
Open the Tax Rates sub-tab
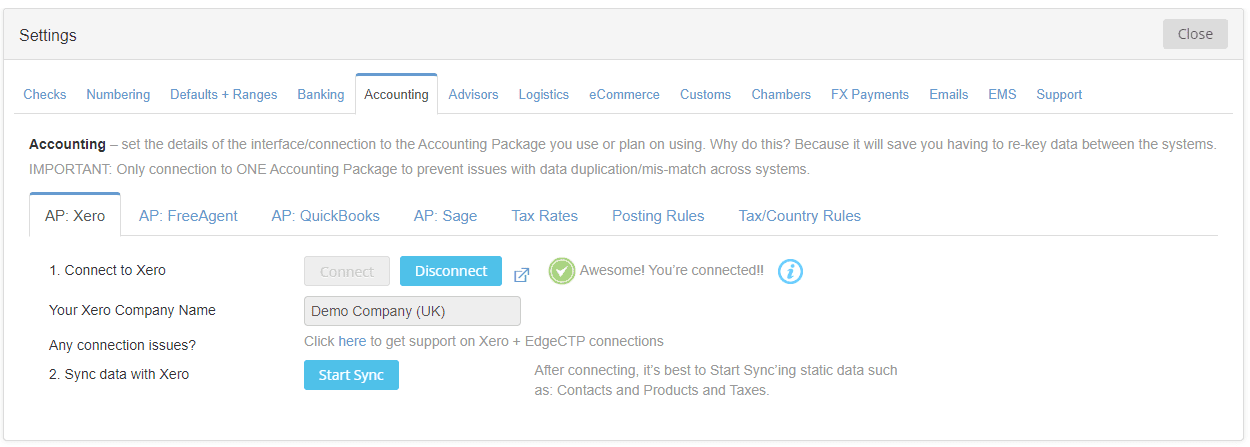(x=545, y=215)
